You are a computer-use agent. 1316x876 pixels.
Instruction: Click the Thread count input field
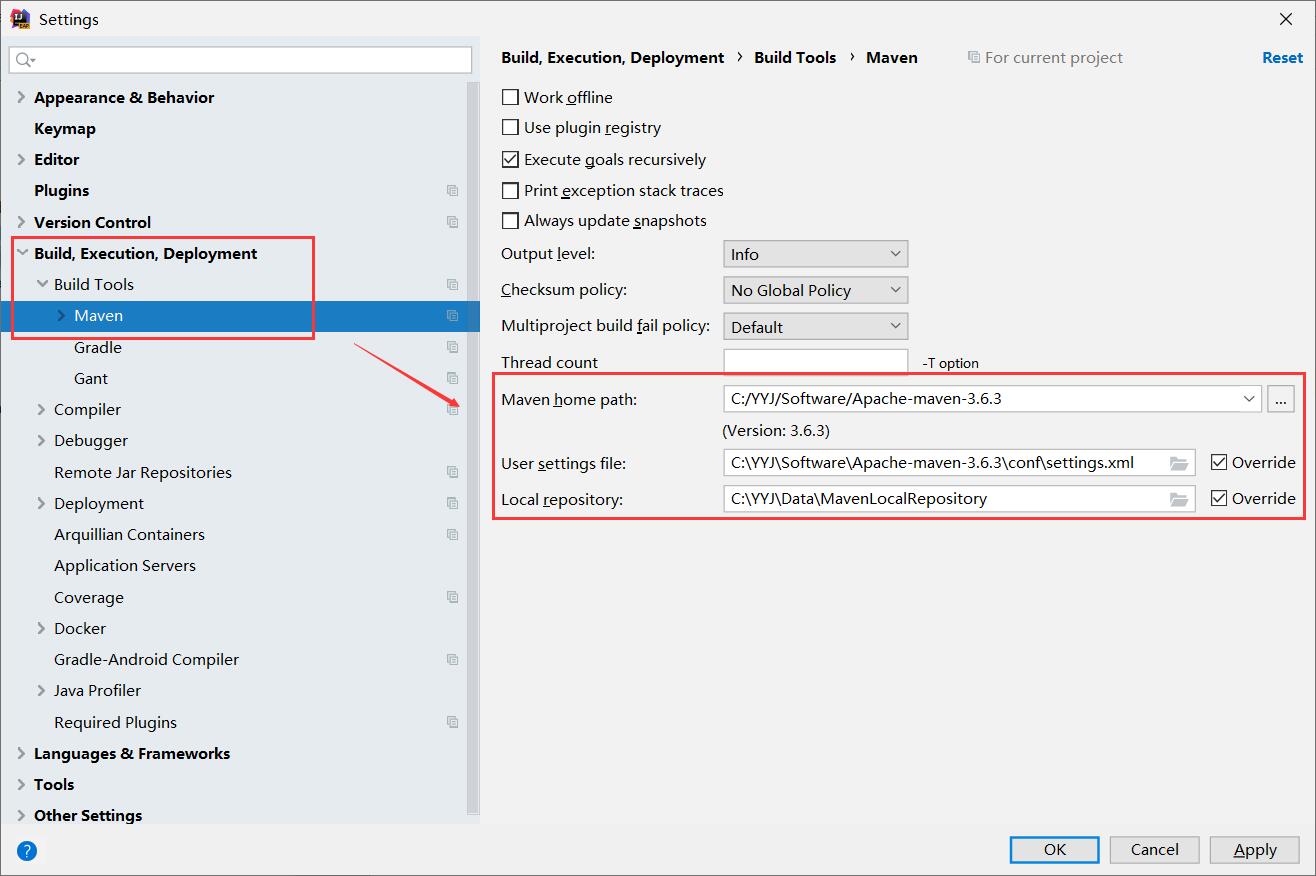(815, 362)
